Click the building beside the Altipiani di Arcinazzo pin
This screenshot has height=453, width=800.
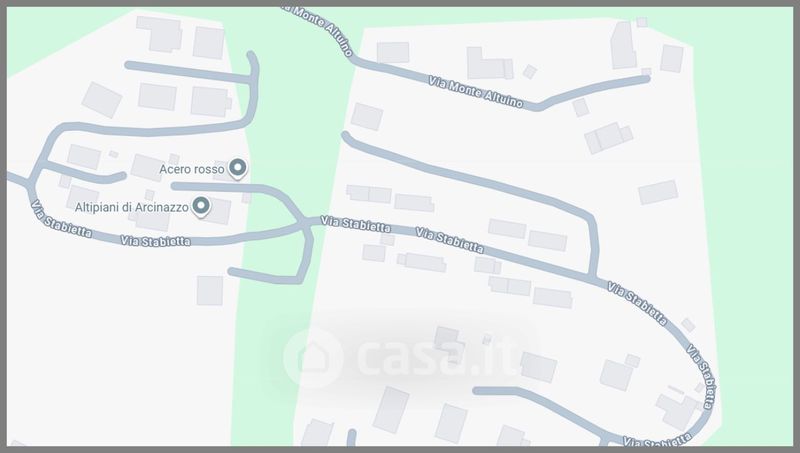(x=218, y=211)
